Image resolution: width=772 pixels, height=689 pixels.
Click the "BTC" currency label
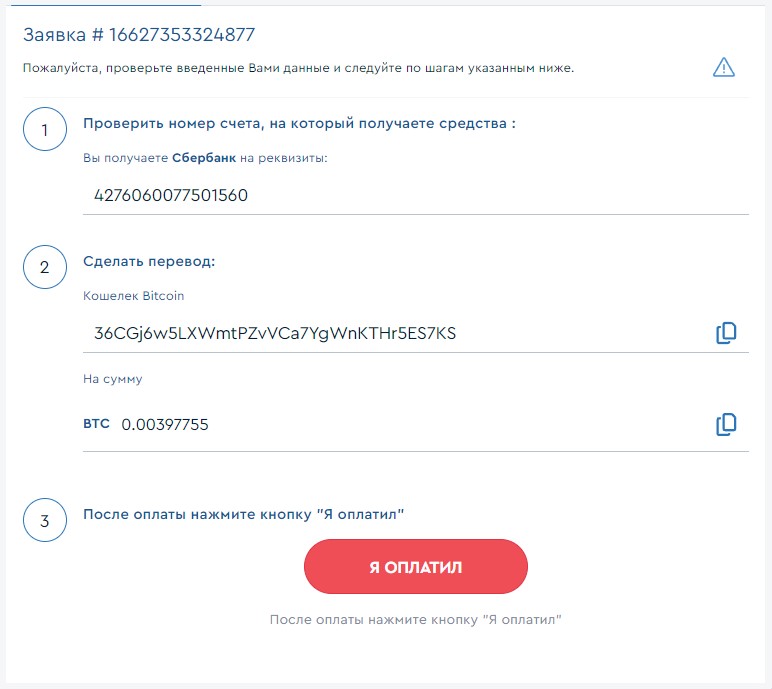(96, 424)
